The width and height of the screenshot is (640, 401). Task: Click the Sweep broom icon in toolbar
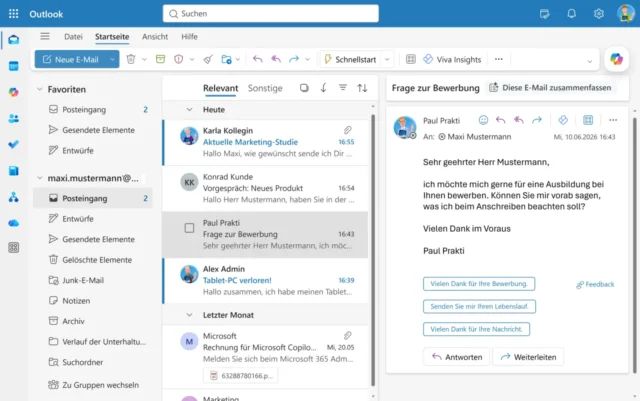click(208, 59)
